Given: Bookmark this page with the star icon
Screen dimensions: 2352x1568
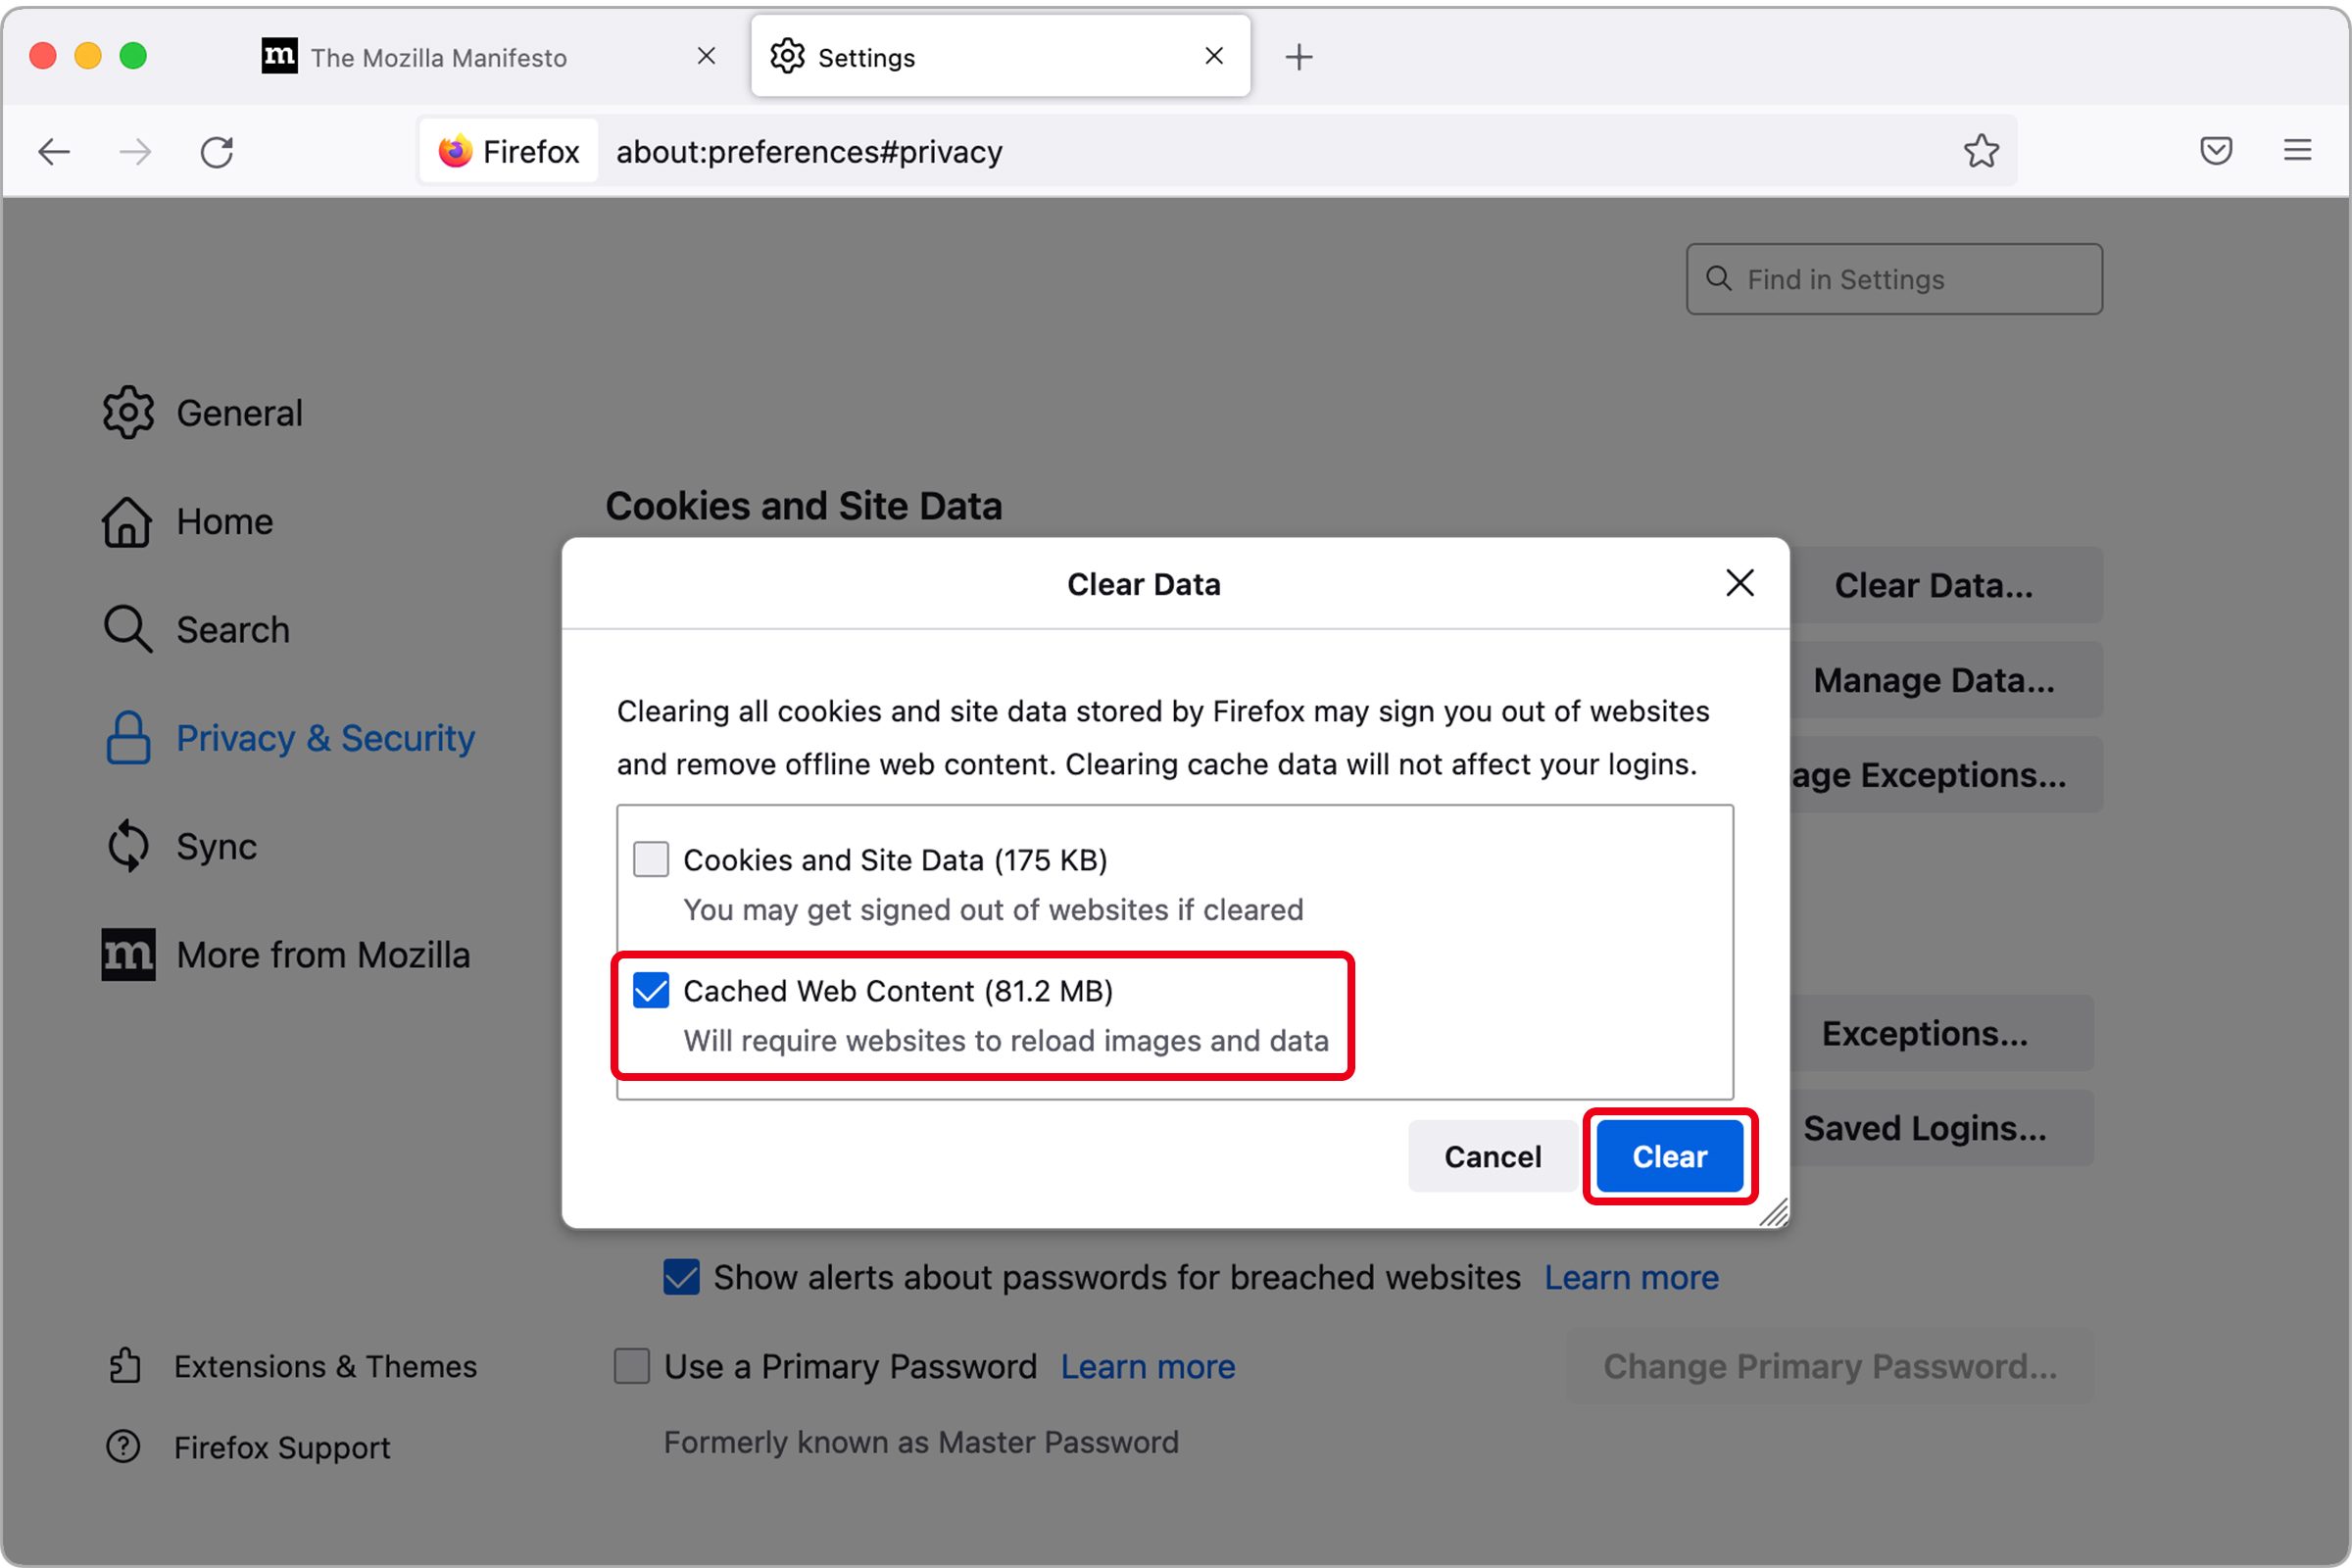Looking at the screenshot, I should (x=1982, y=151).
